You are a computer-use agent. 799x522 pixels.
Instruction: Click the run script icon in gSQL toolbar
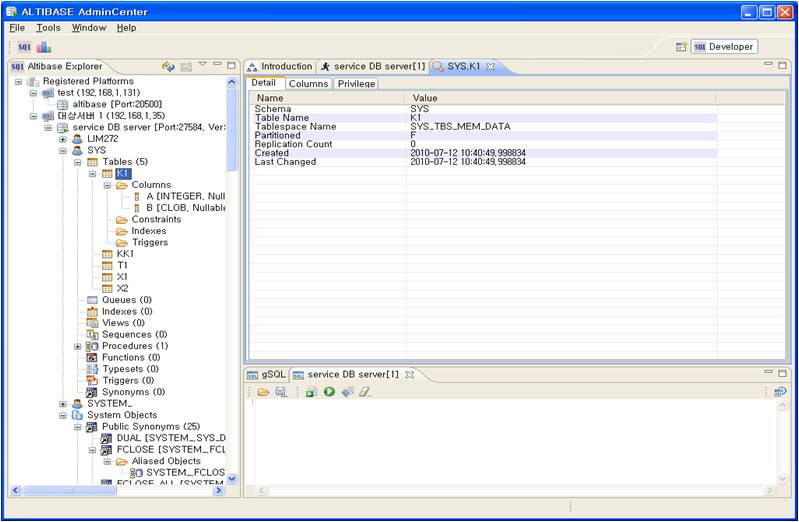[311, 392]
